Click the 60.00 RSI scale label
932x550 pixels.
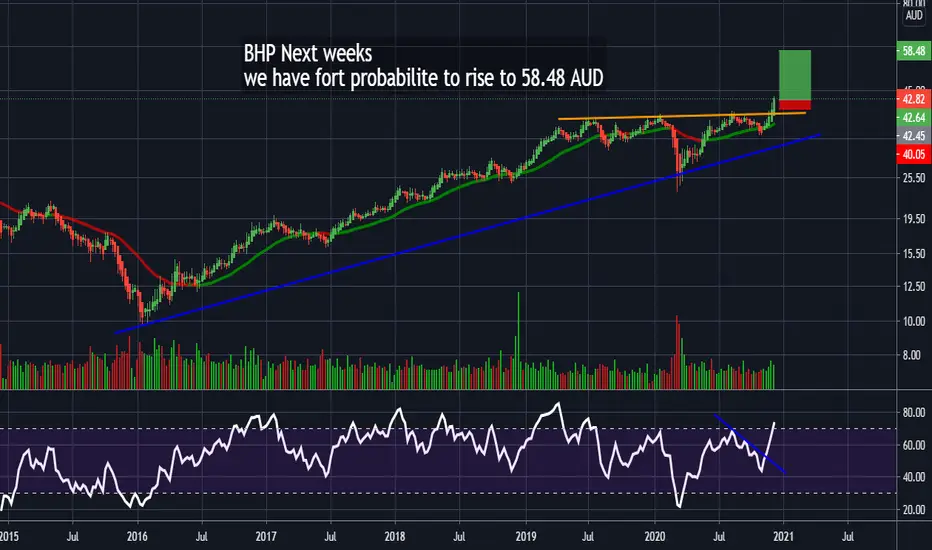click(914, 445)
